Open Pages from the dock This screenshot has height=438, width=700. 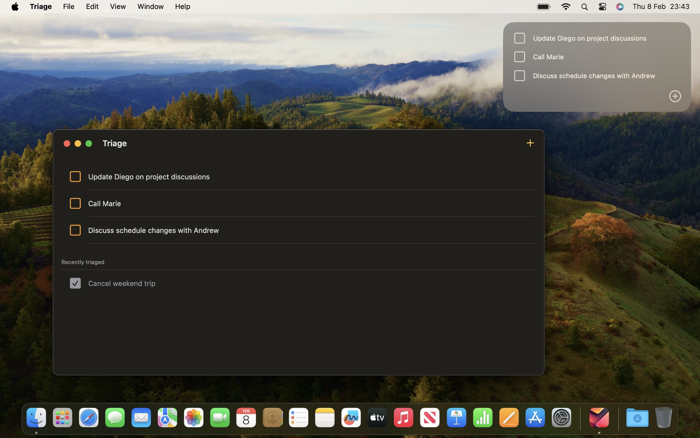tap(509, 418)
